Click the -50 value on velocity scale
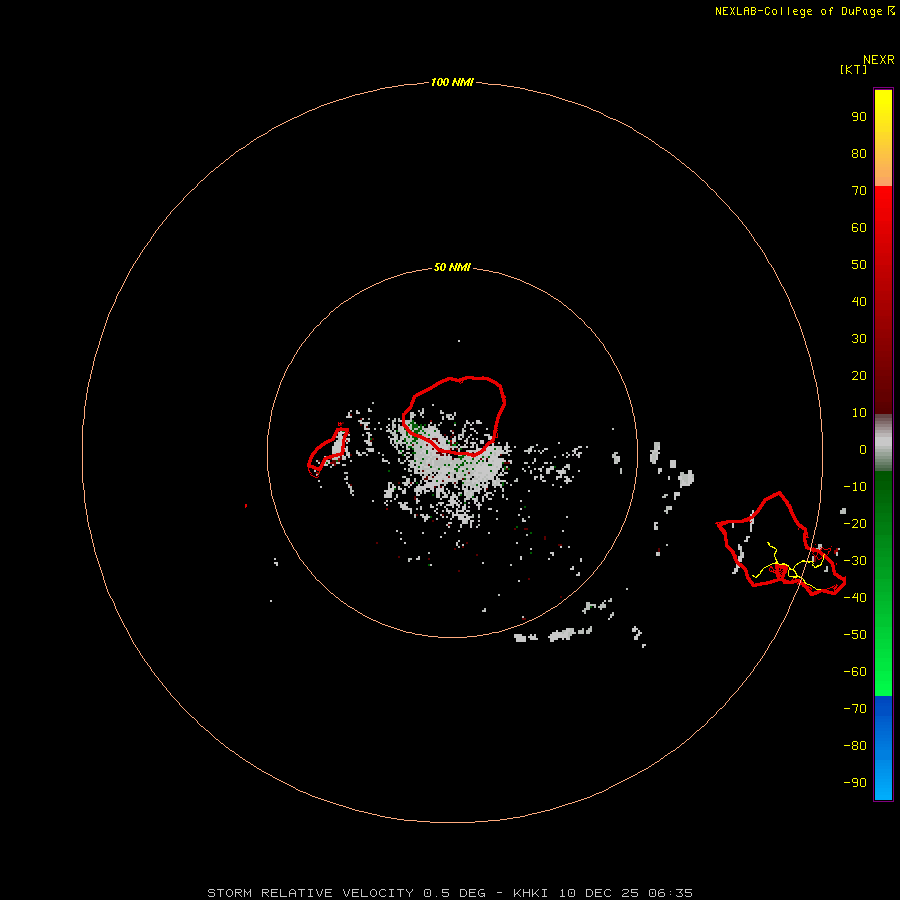 [x=855, y=635]
